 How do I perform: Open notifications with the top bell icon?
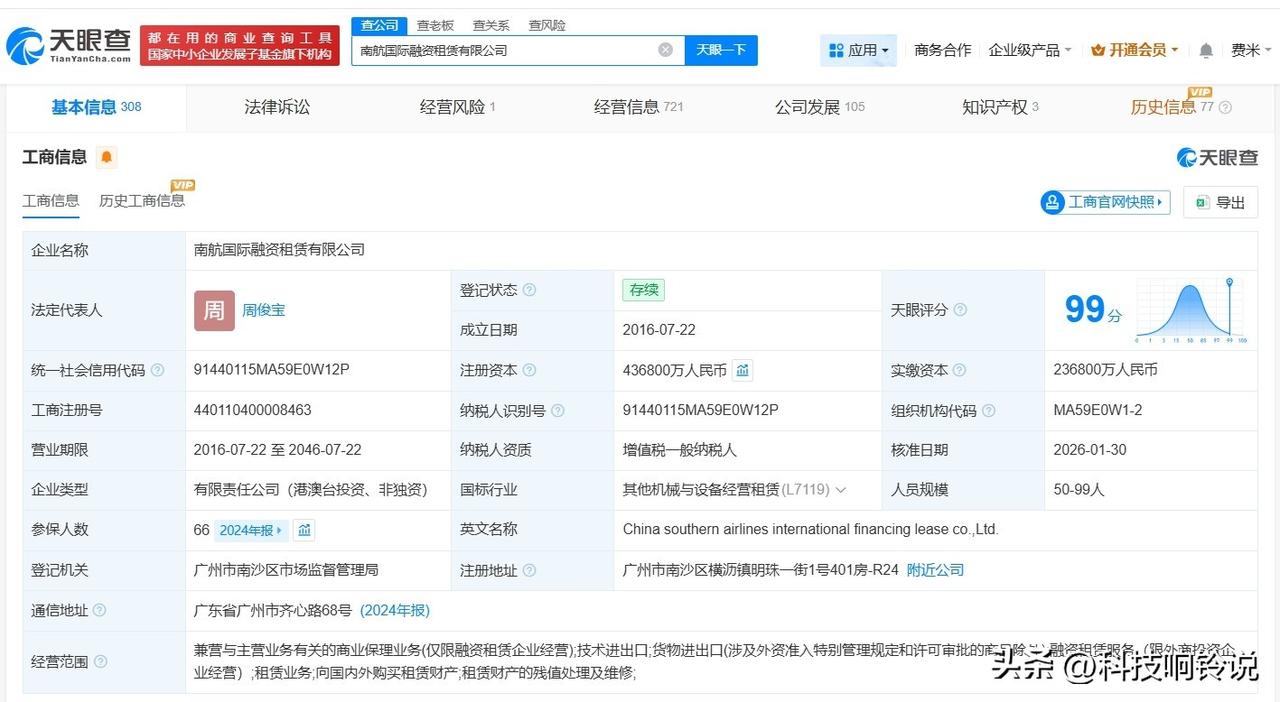pos(1206,50)
